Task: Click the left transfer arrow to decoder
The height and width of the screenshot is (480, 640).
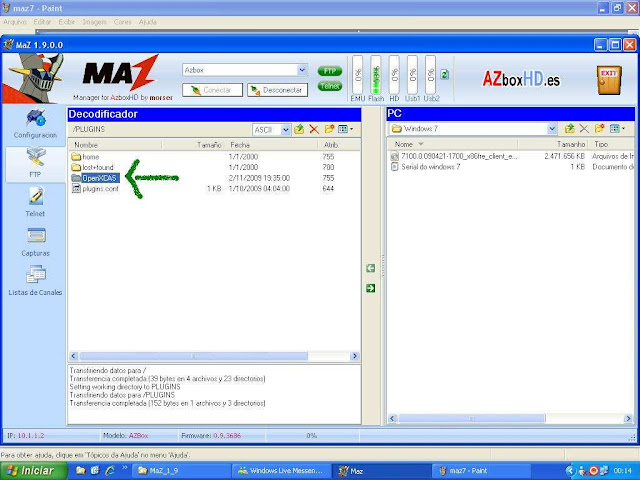Action: 370,269
